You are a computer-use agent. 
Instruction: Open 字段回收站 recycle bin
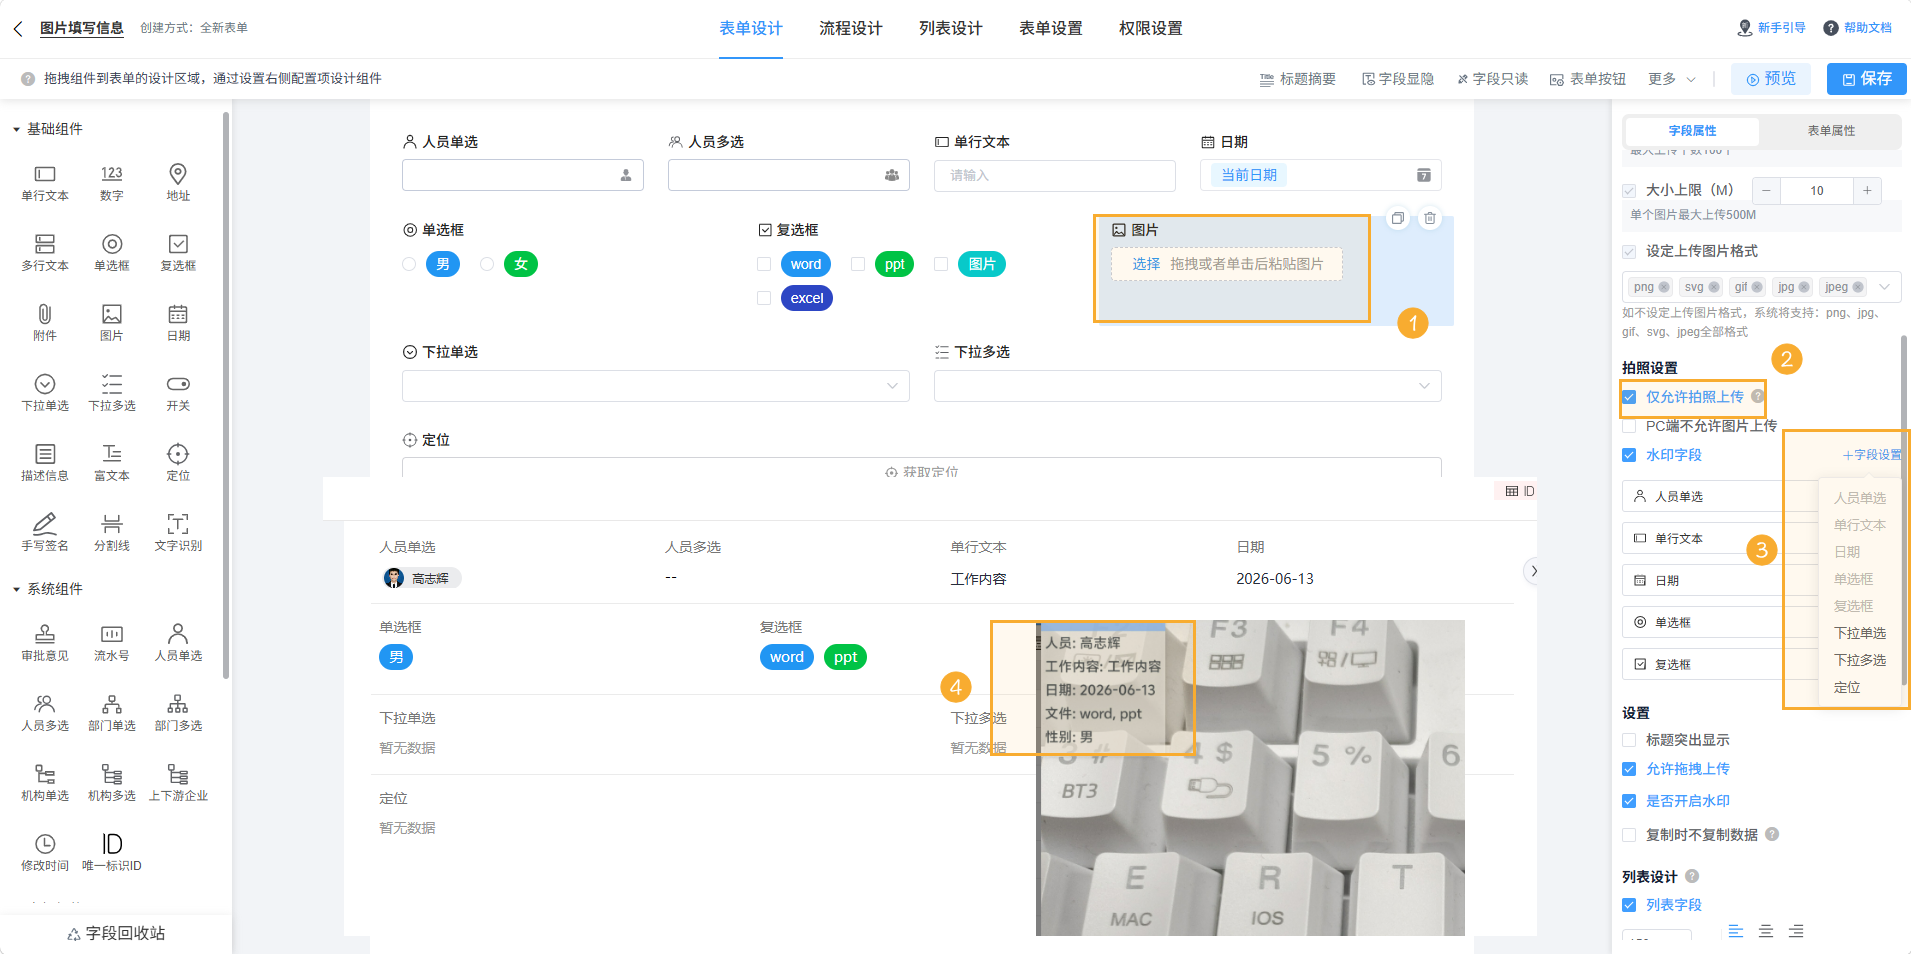click(x=116, y=933)
